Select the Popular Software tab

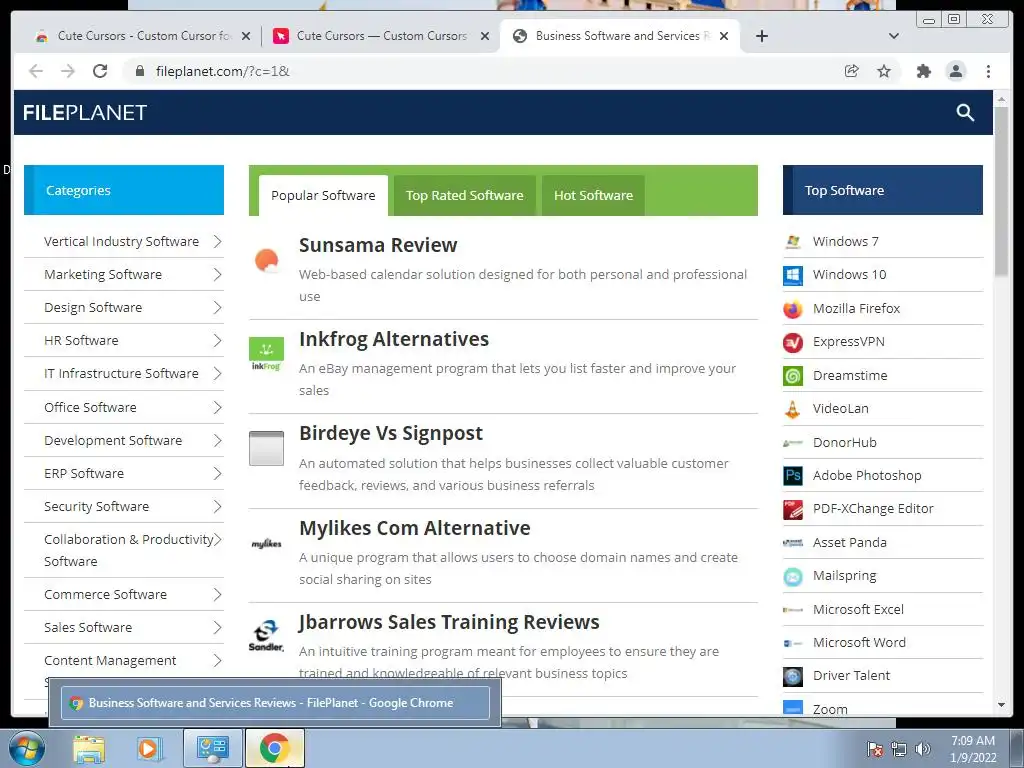pyautogui.click(x=323, y=195)
